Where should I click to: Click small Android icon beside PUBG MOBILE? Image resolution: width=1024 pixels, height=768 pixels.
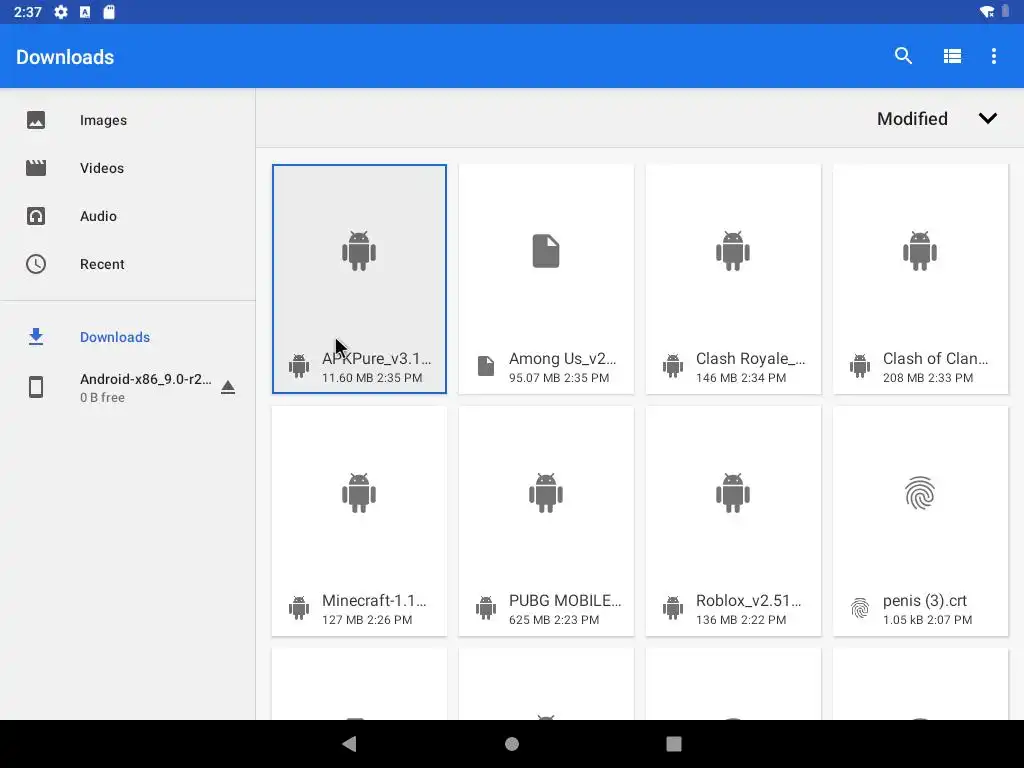coord(486,608)
